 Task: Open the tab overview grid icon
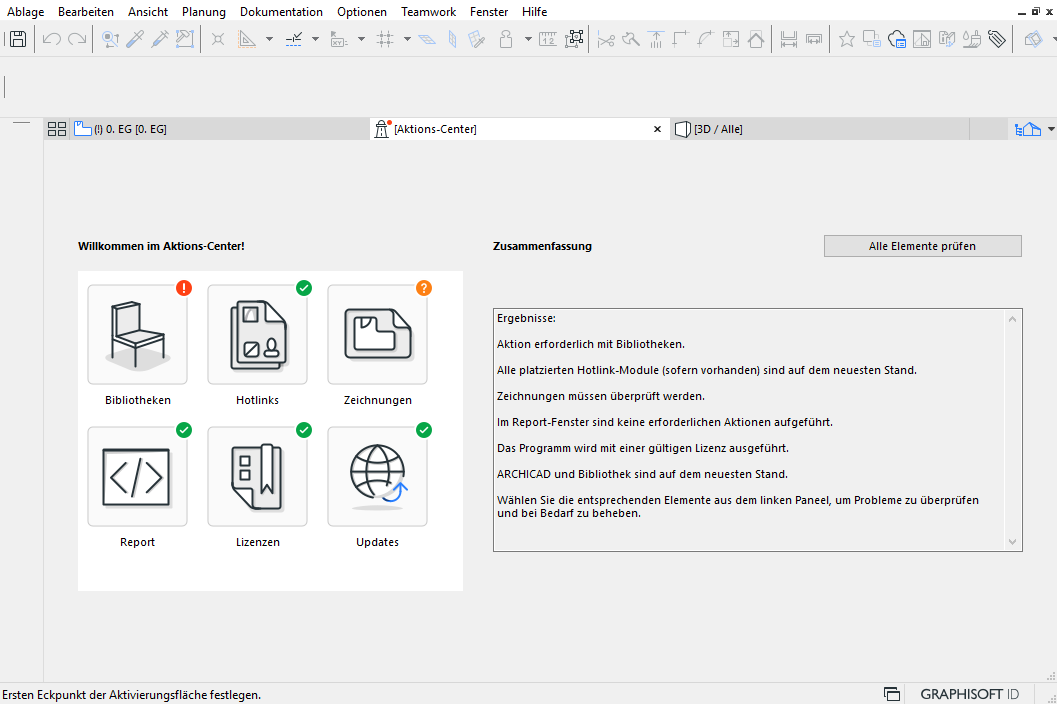[x=57, y=129]
